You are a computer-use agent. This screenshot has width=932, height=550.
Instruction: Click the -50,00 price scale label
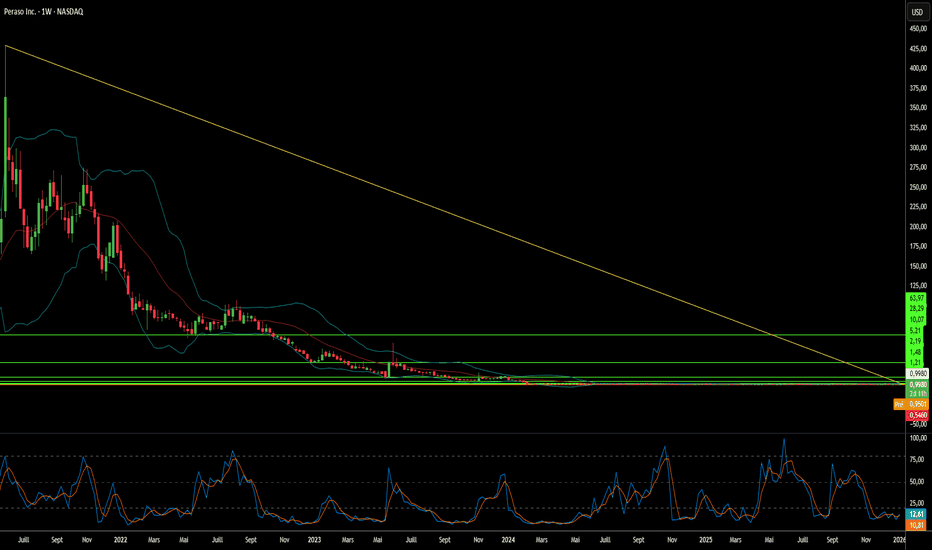tap(918, 424)
